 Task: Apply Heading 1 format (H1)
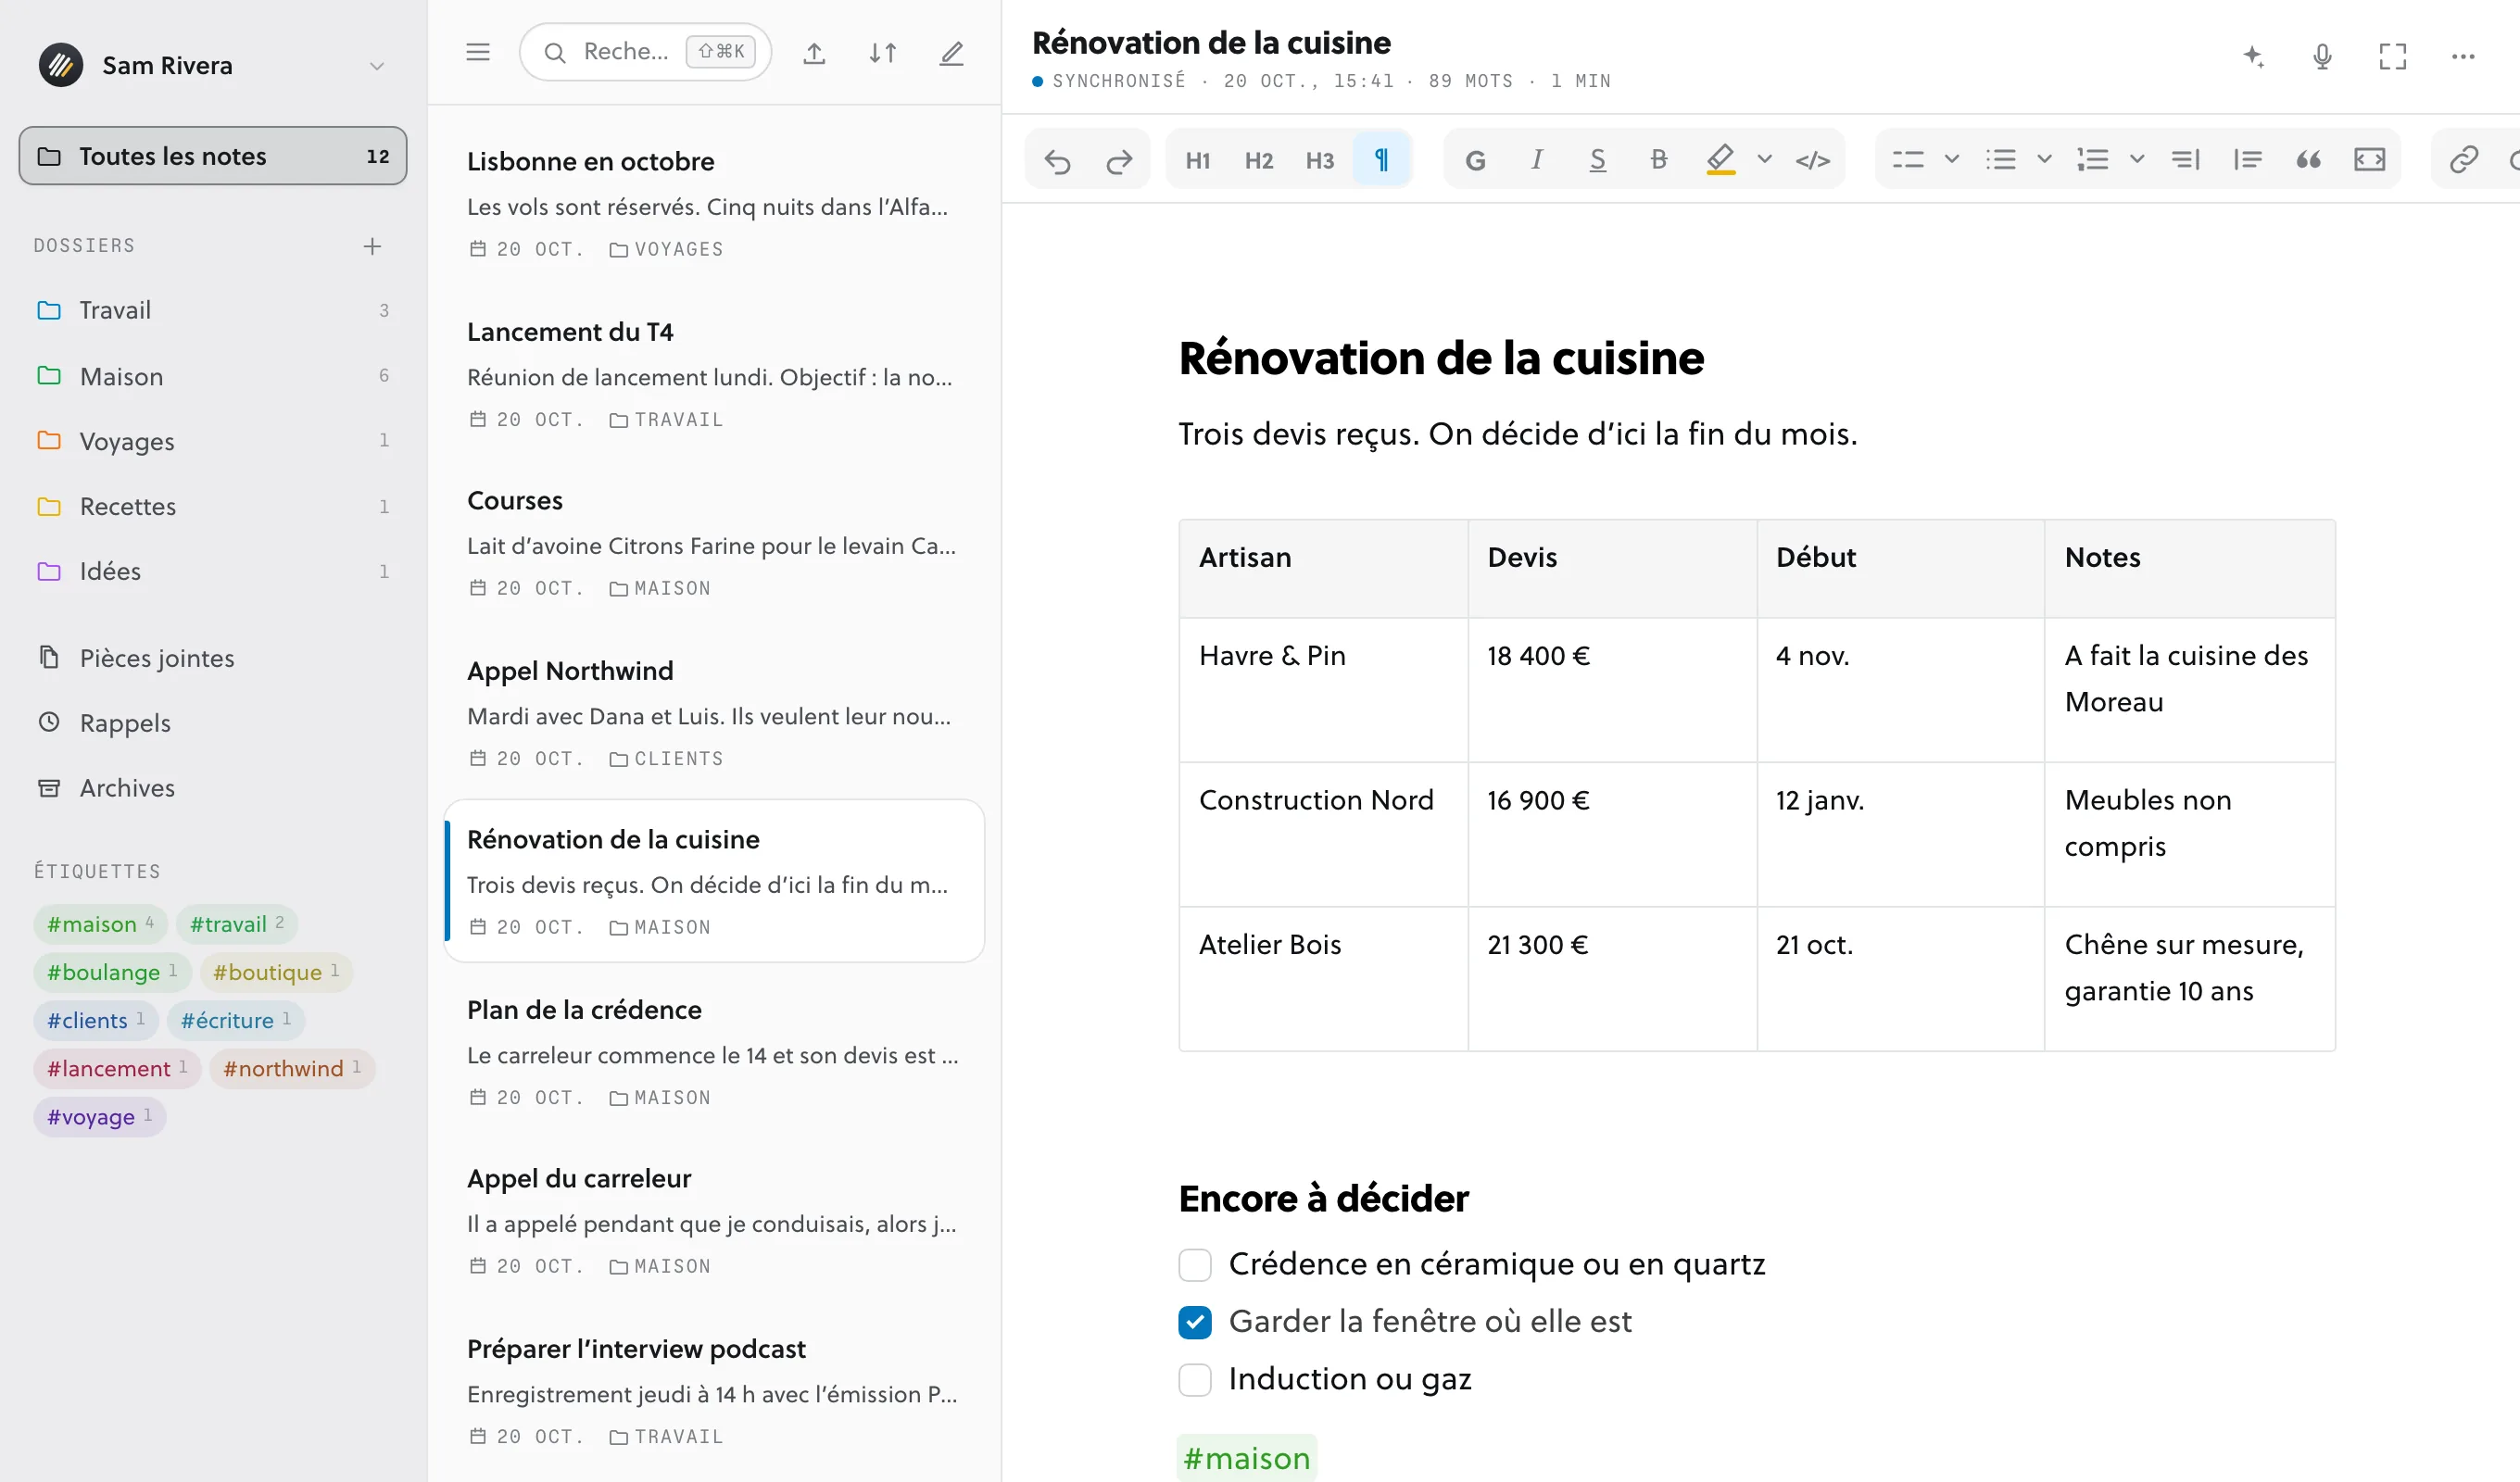pyautogui.click(x=1198, y=160)
